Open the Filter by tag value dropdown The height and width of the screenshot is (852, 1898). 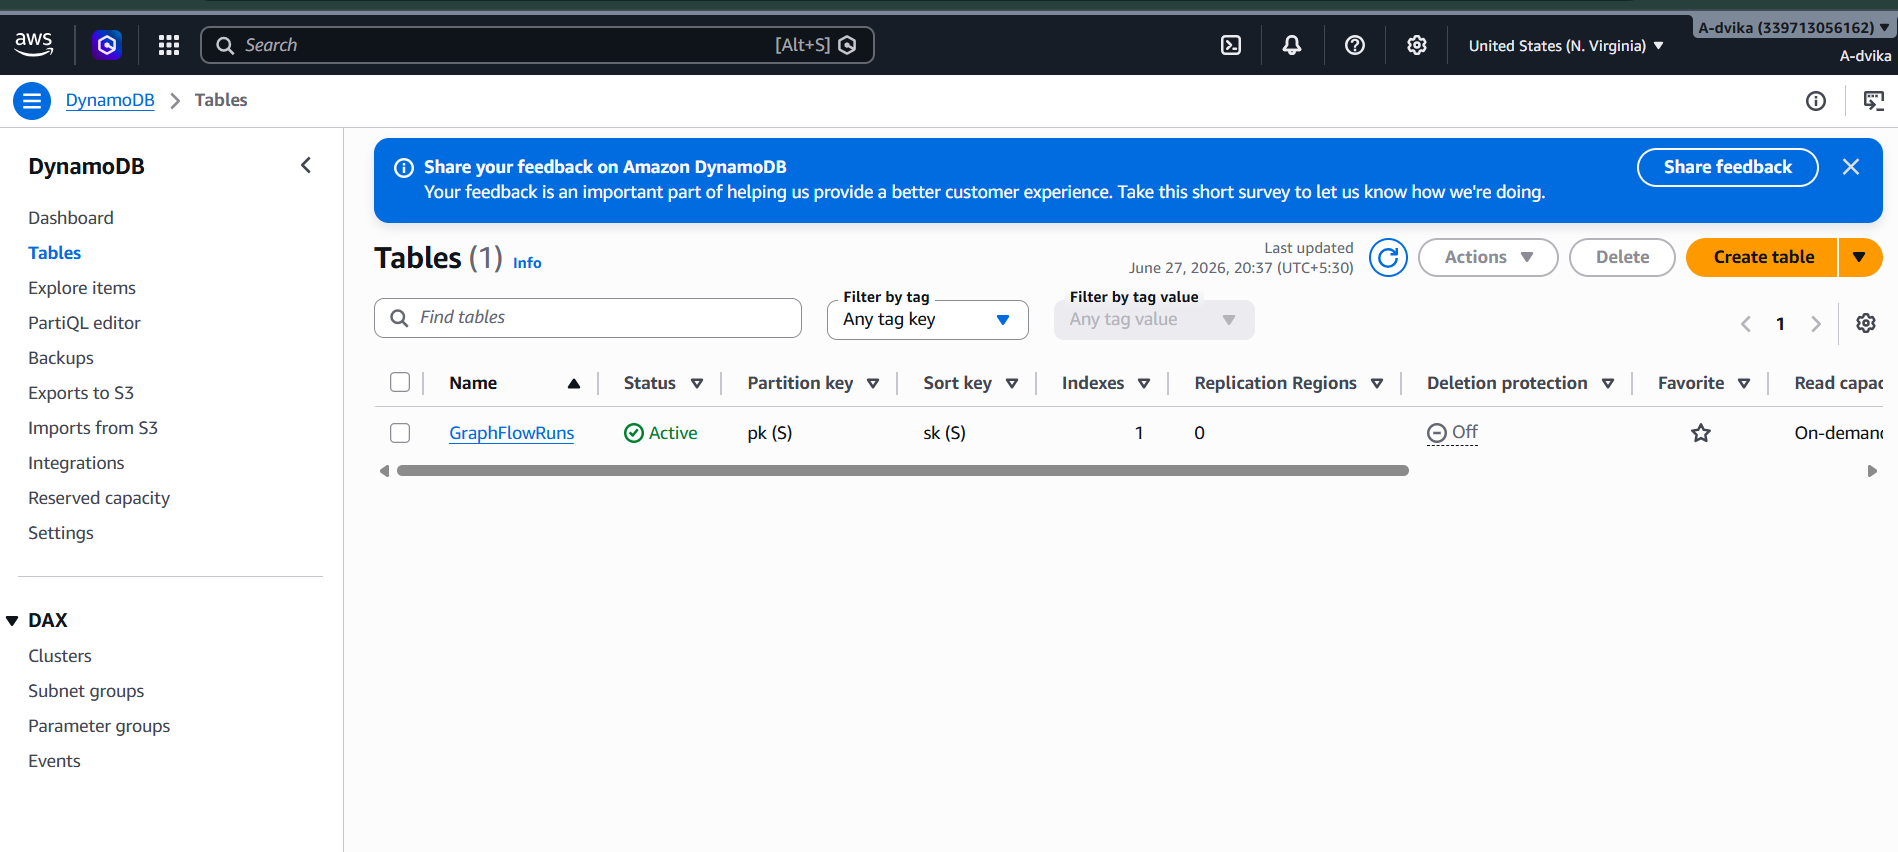(1154, 320)
